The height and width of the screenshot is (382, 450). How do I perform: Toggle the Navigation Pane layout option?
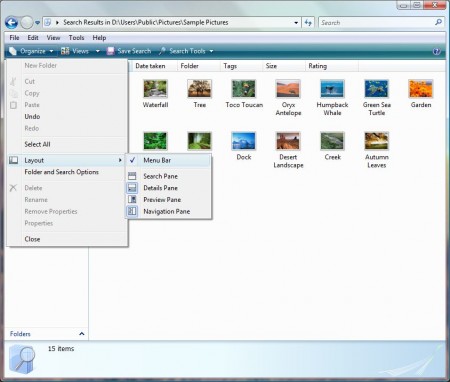[x=168, y=211]
